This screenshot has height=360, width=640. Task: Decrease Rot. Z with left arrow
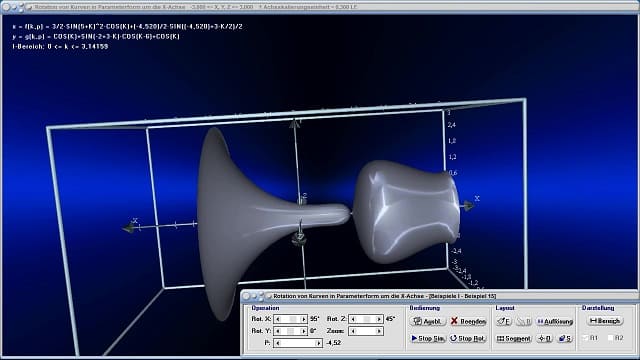tap(353, 319)
